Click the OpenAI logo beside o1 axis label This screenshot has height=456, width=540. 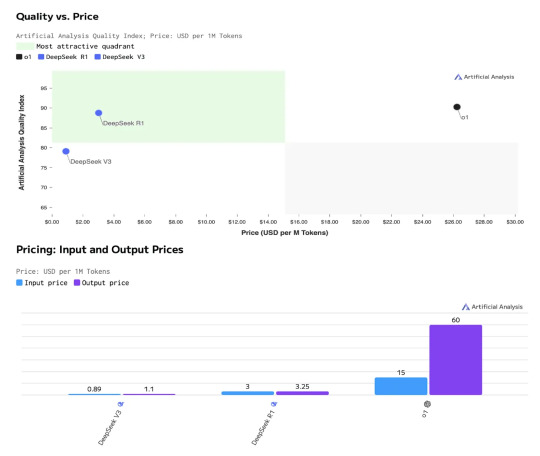[427, 404]
